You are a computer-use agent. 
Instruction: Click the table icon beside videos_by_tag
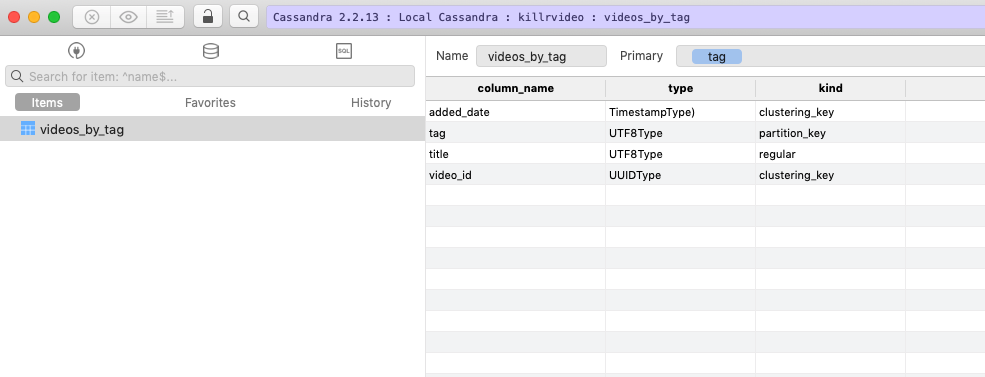tap(28, 129)
